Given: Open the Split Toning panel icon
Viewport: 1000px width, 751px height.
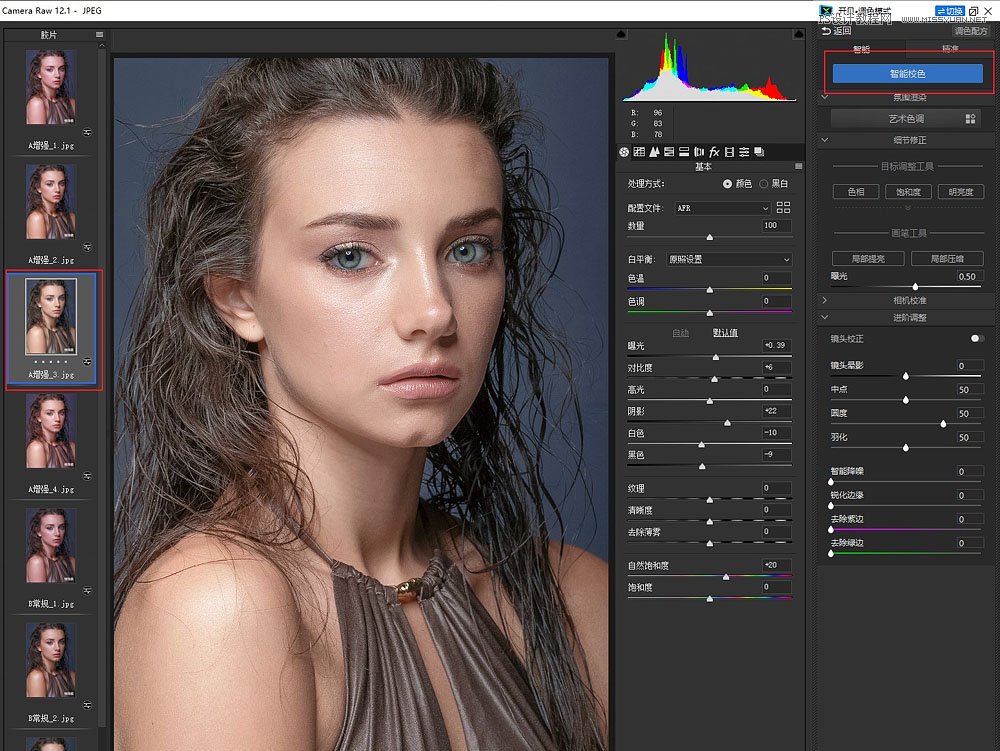Looking at the screenshot, I should [685, 152].
